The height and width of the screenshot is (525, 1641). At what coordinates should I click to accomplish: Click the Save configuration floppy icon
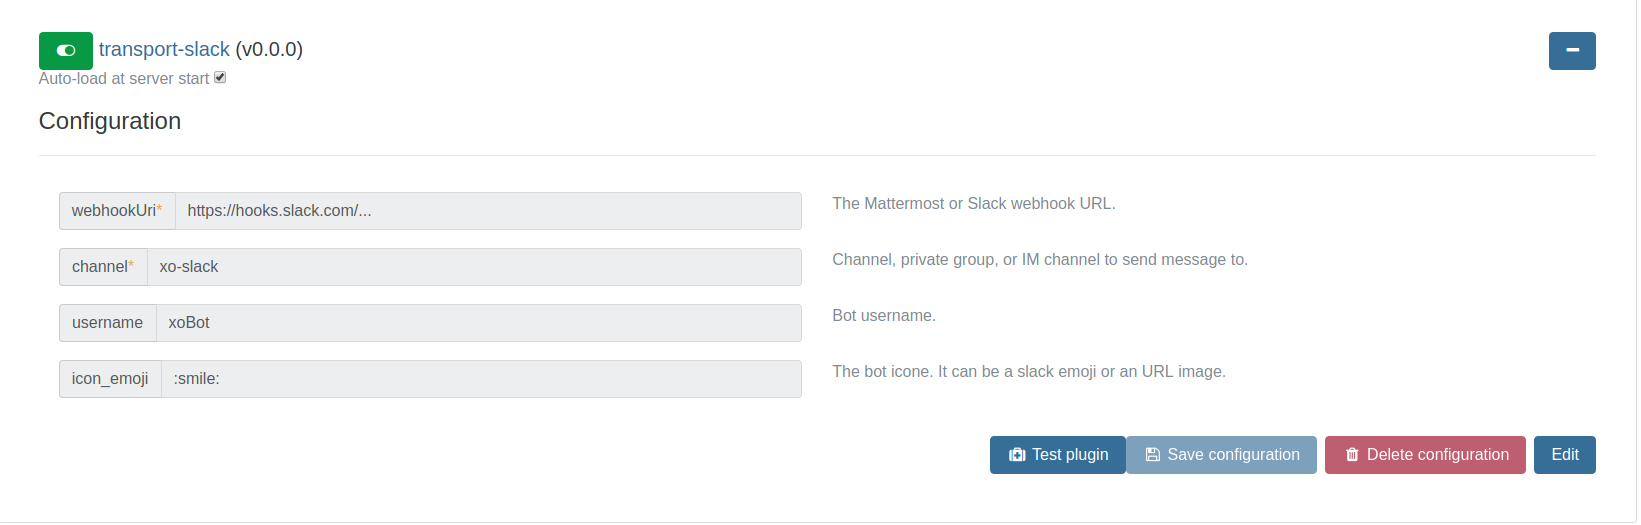[x=1152, y=455]
